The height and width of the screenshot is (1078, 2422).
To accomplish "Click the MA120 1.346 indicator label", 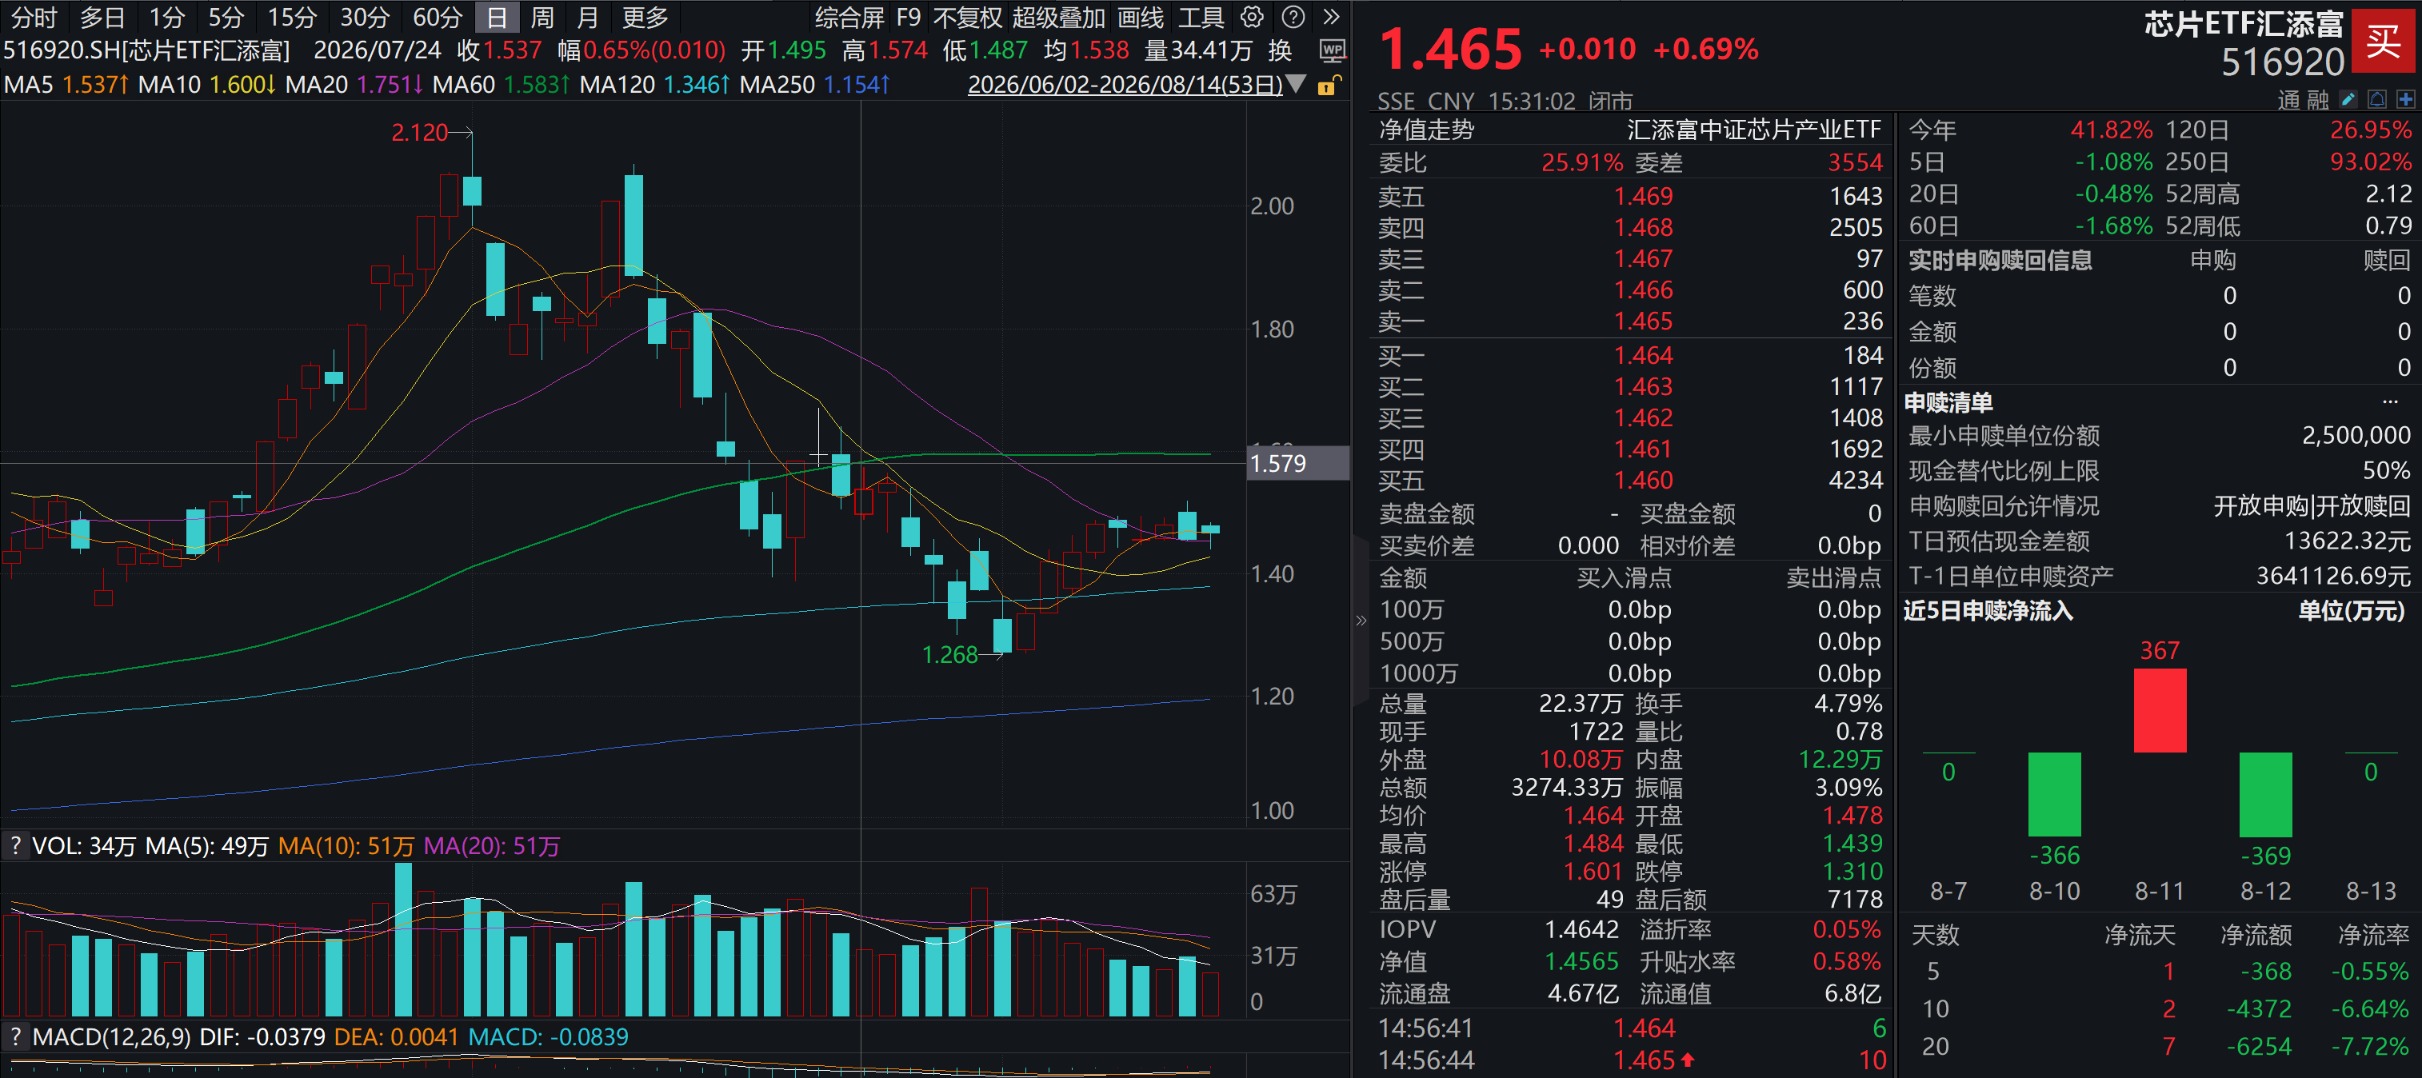I will click(655, 85).
